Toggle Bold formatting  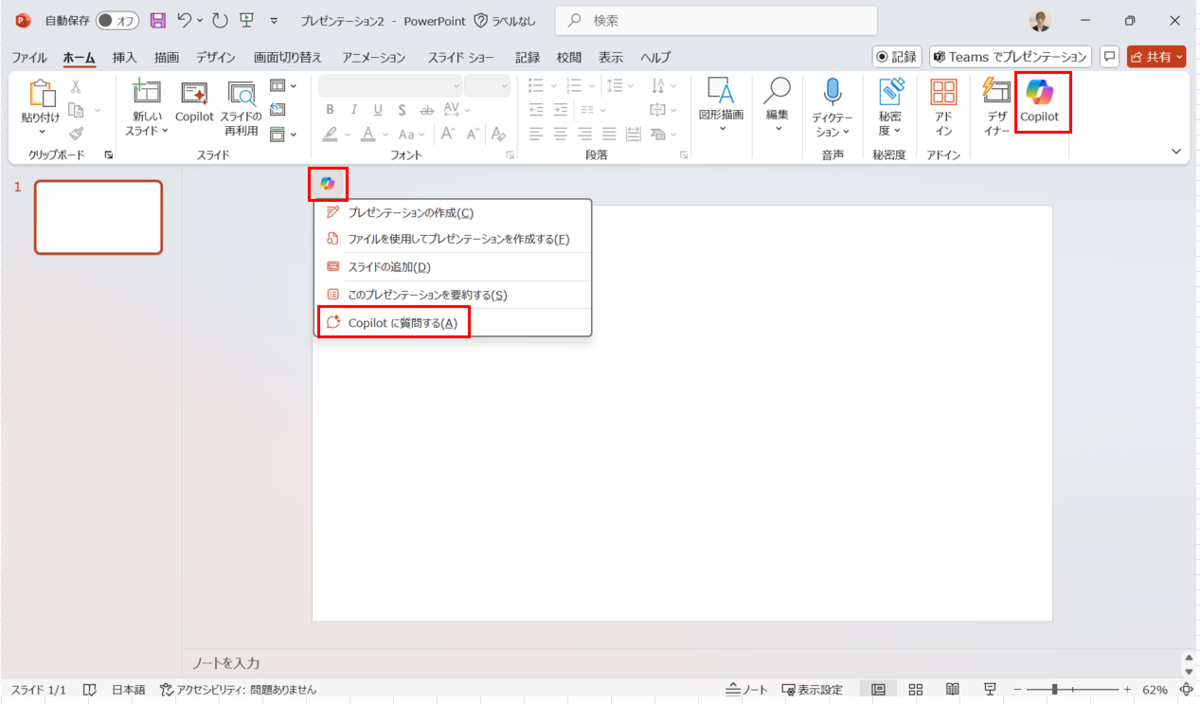pyautogui.click(x=330, y=110)
